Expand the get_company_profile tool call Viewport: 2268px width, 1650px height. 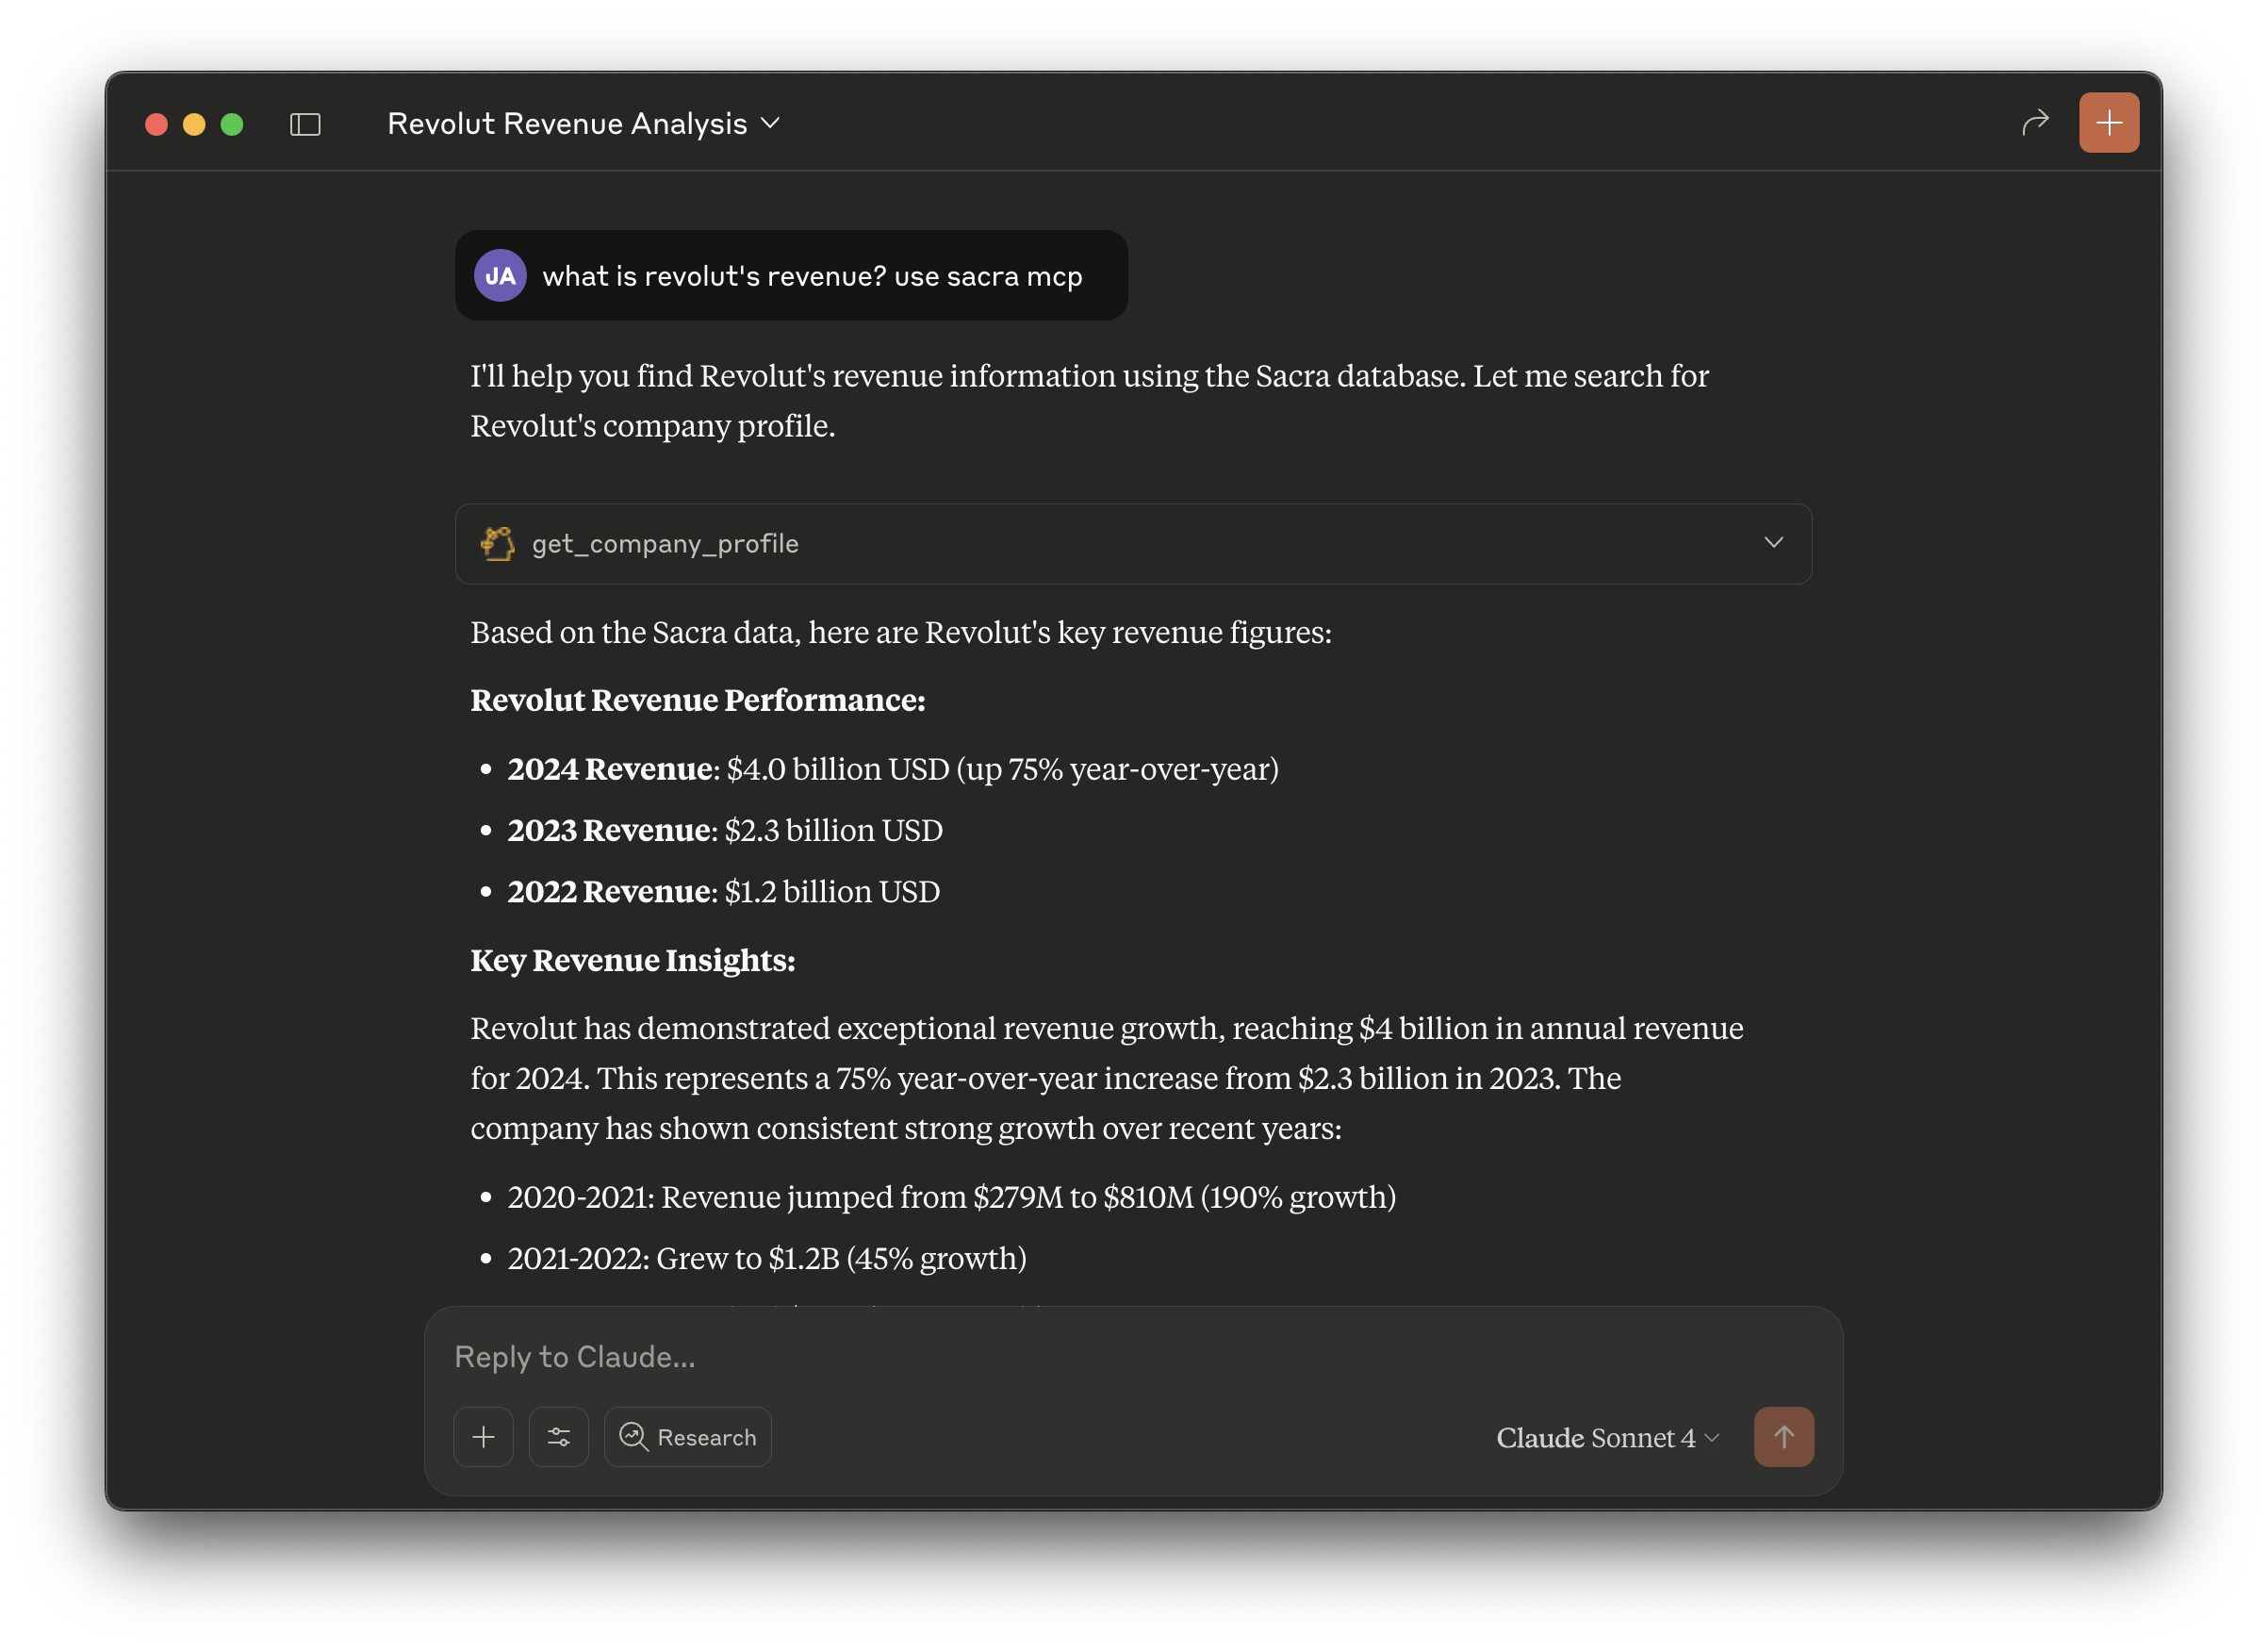click(1133, 543)
